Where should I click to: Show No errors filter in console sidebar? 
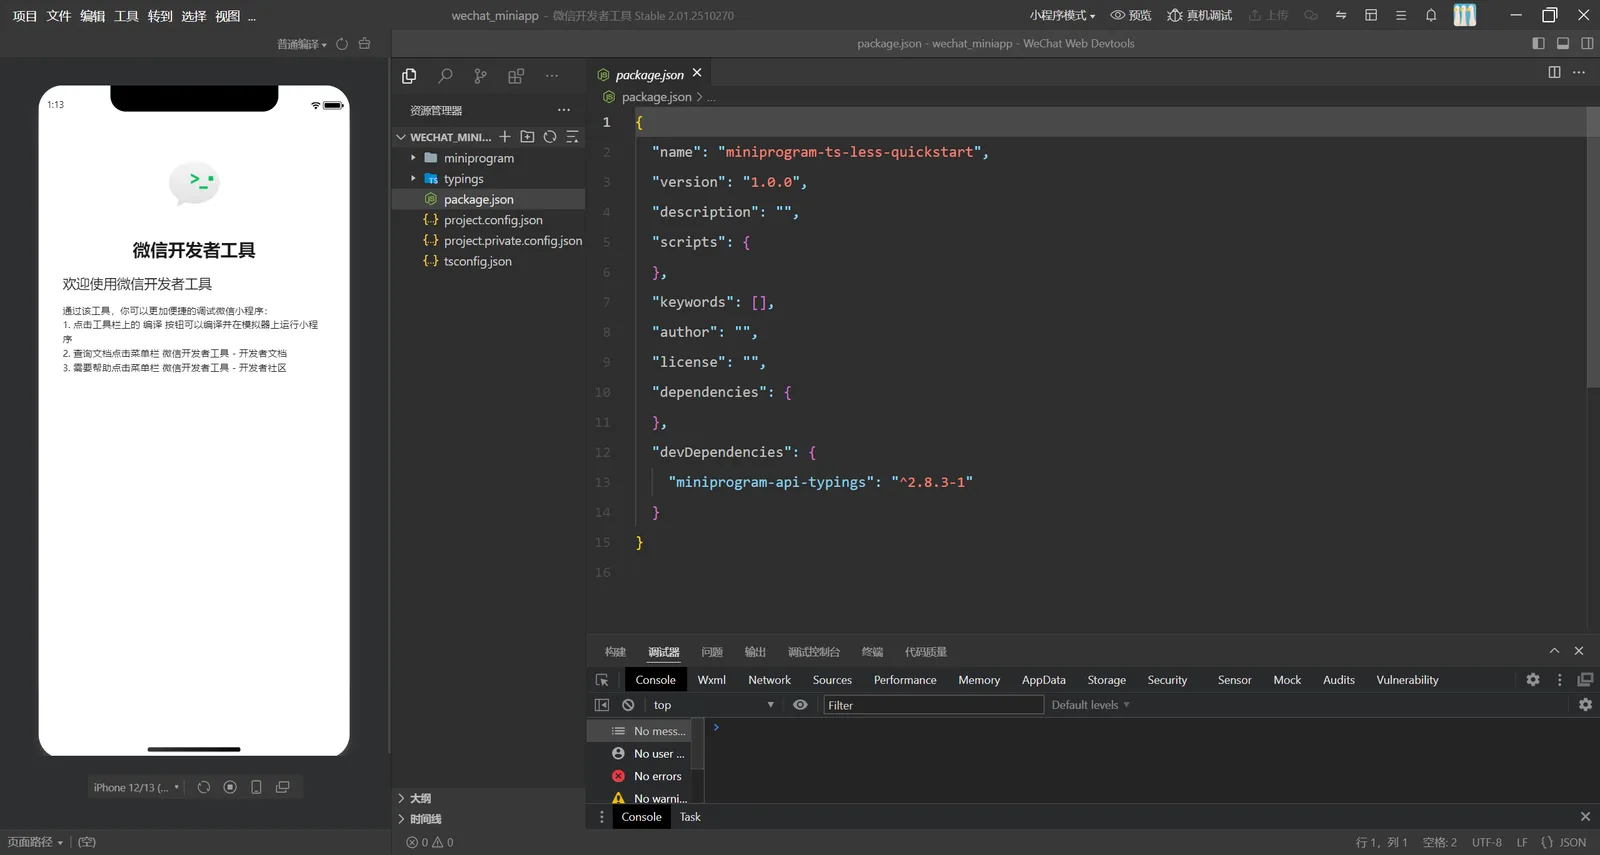(646, 776)
